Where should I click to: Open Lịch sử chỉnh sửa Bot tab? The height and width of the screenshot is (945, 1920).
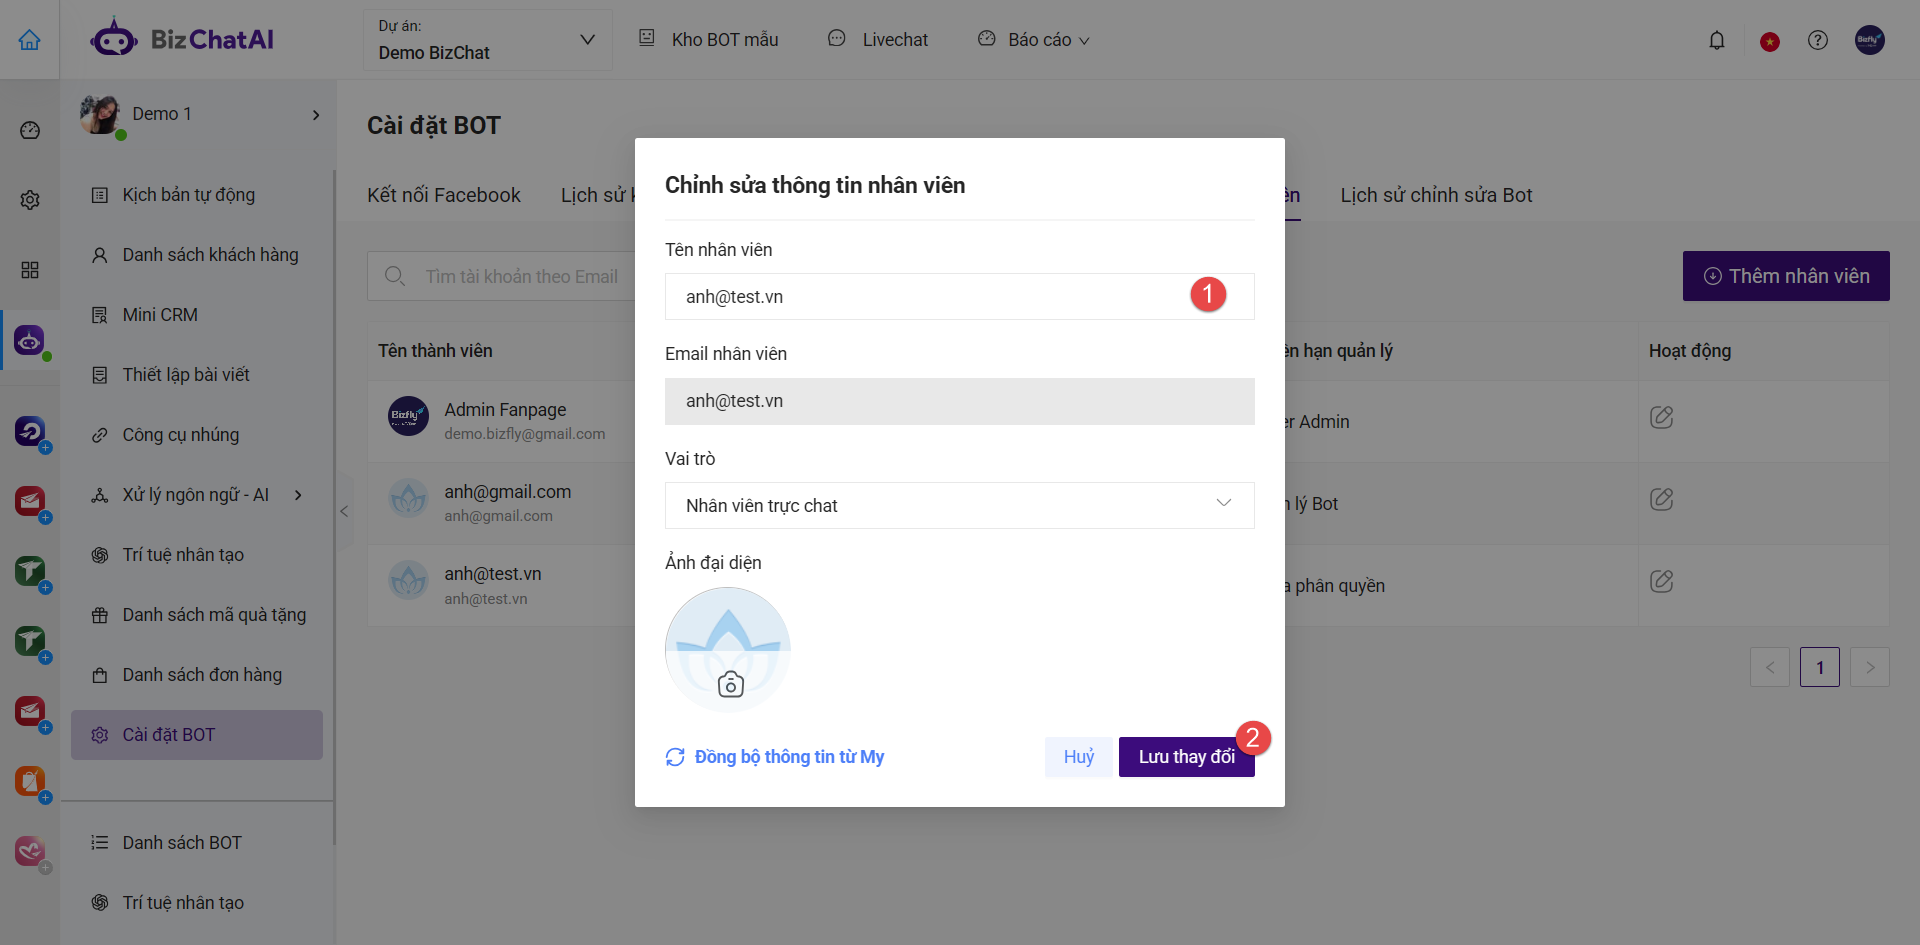click(x=1435, y=195)
